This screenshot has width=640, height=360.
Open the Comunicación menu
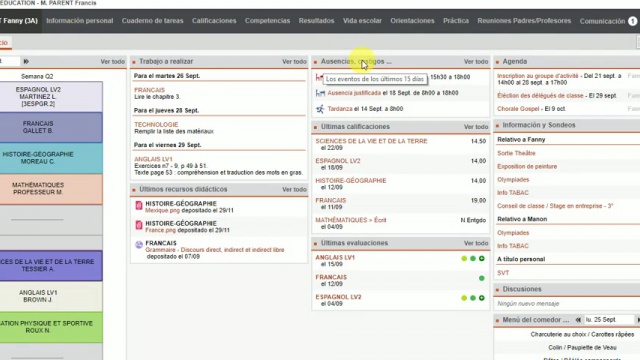[x=602, y=21]
